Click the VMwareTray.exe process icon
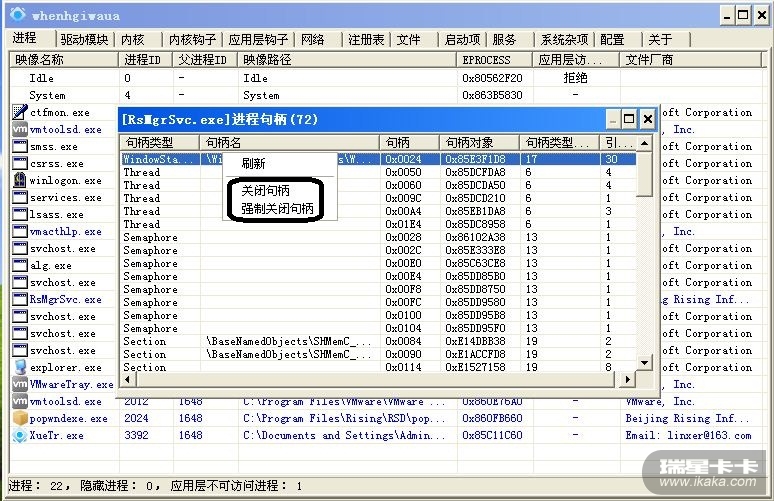Viewport: 774px width, 501px height. pyautogui.click(x=20, y=384)
